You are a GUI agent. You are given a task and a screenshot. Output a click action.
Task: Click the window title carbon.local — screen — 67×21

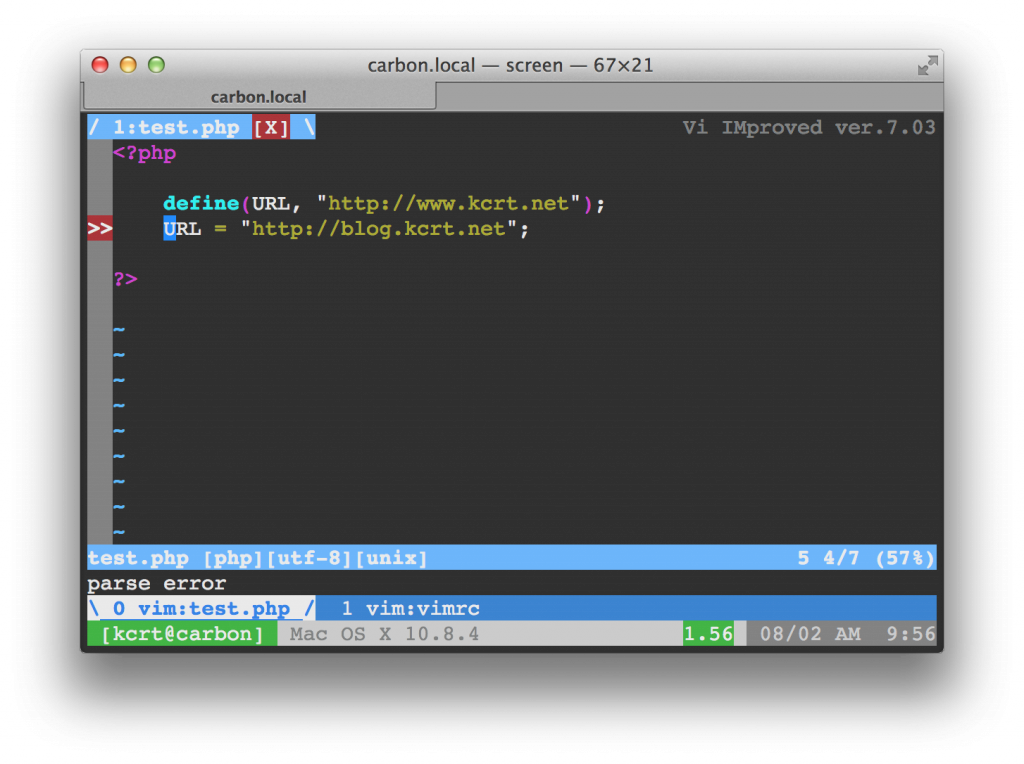[510, 65]
